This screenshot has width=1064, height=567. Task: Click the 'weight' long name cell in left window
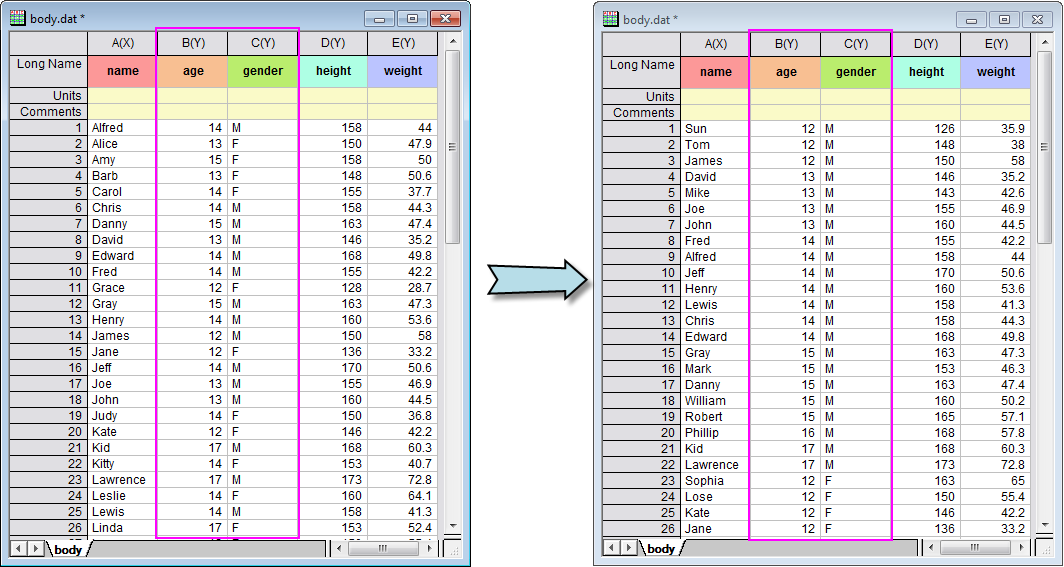coord(403,71)
